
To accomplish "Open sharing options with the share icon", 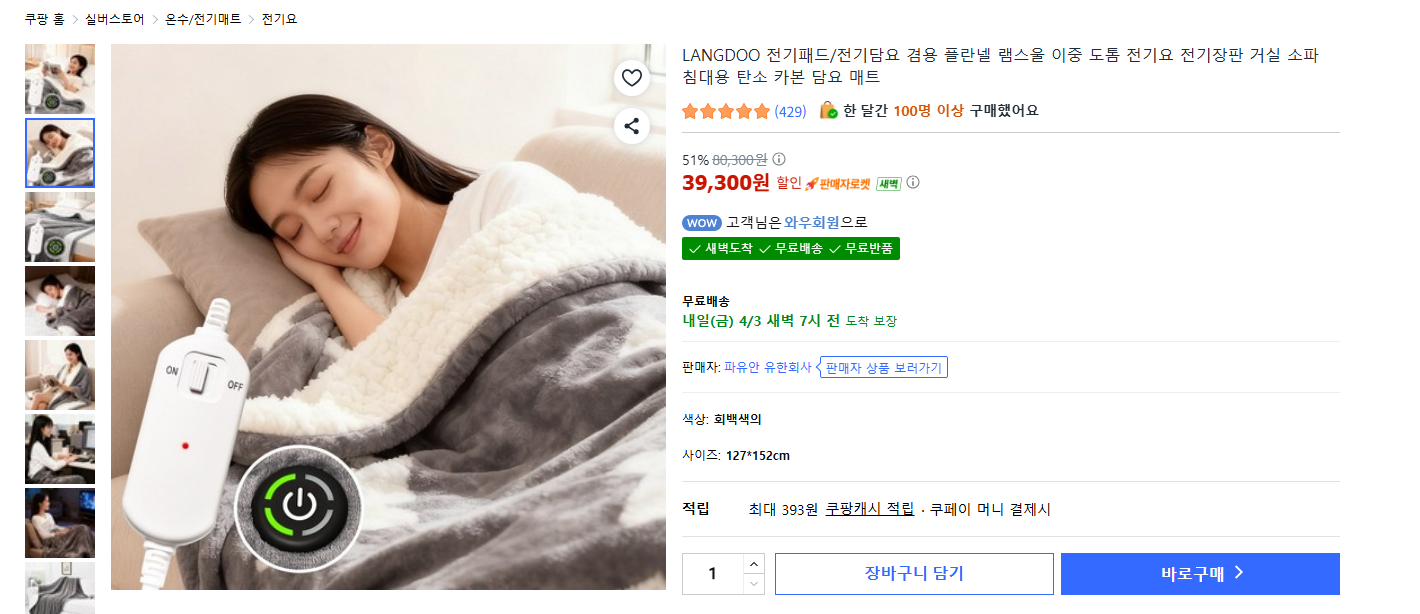I will pyautogui.click(x=632, y=126).
